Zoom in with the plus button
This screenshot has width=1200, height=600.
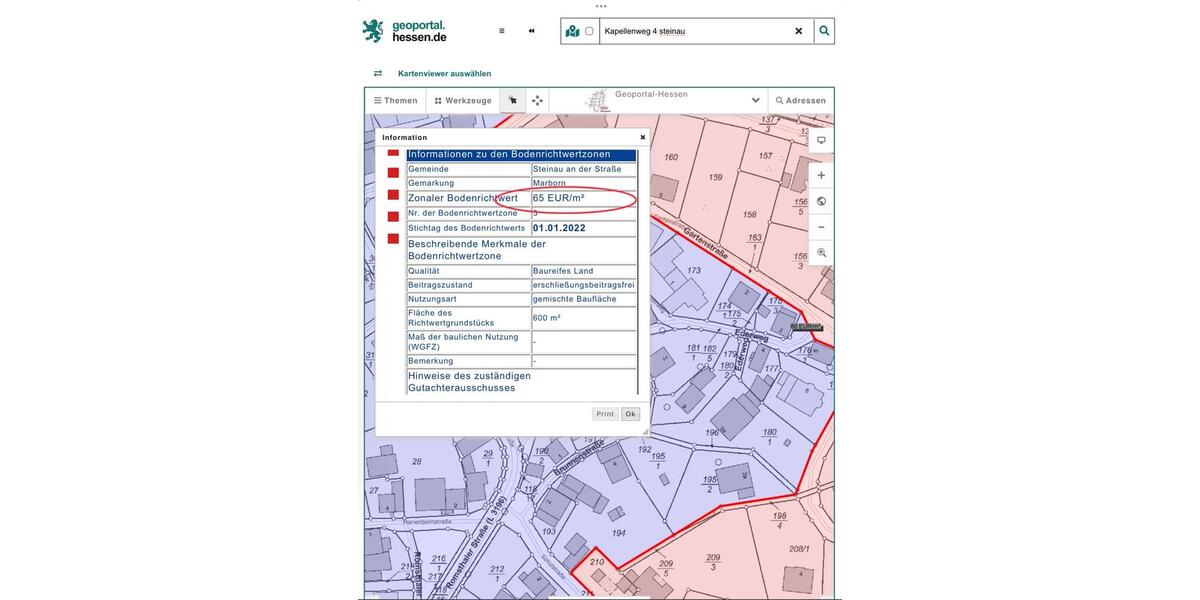click(821, 175)
